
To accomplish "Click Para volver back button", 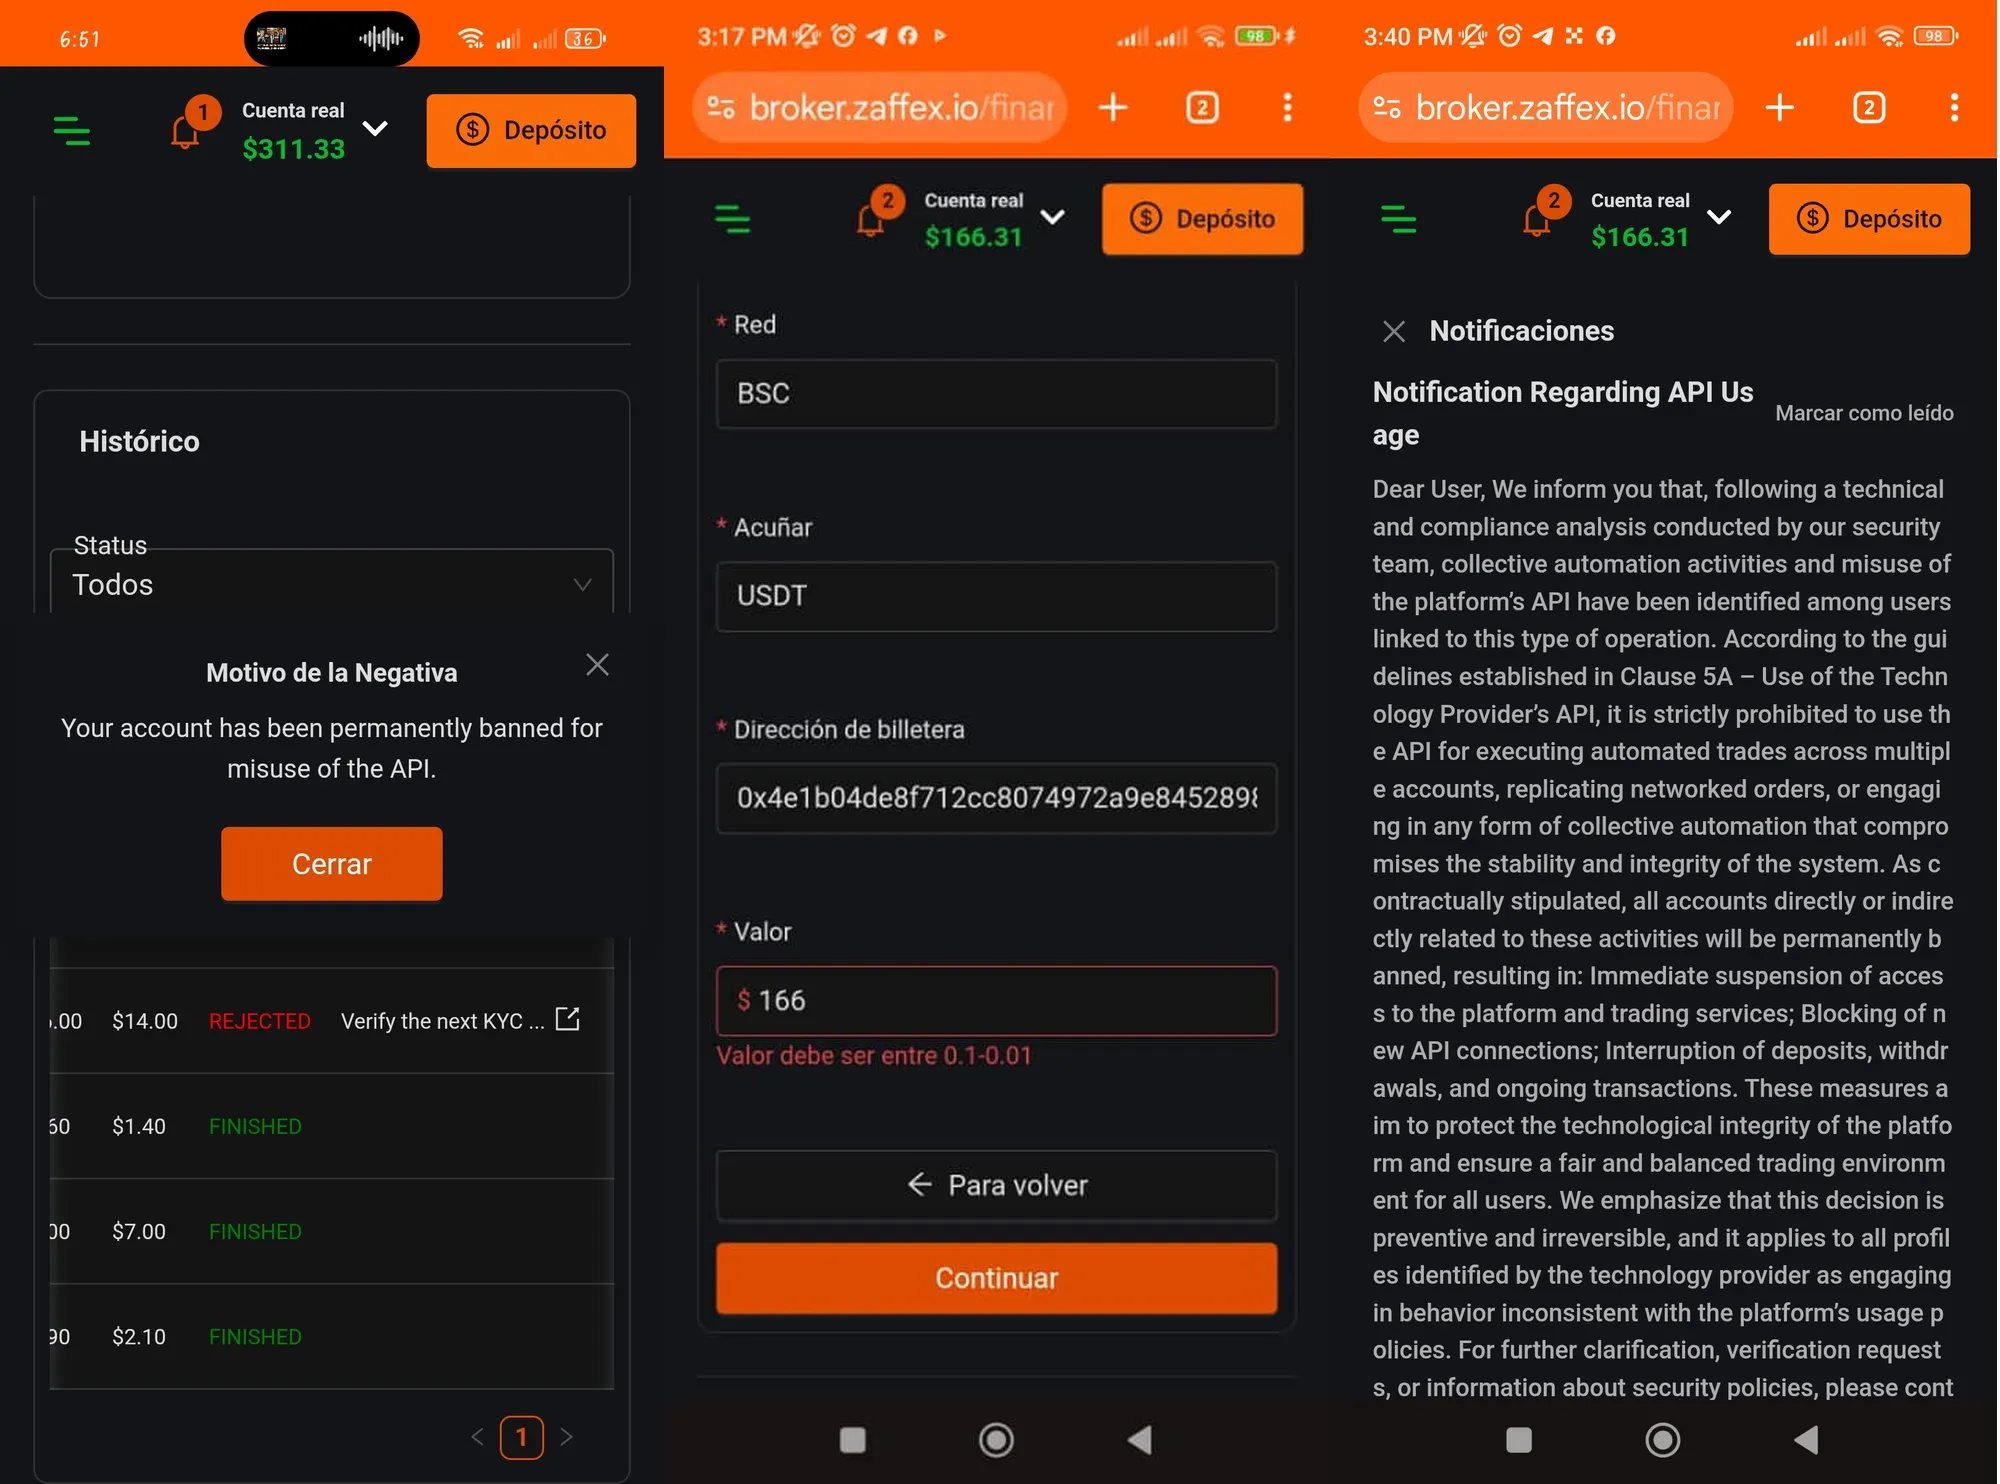I will (x=996, y=1185).
